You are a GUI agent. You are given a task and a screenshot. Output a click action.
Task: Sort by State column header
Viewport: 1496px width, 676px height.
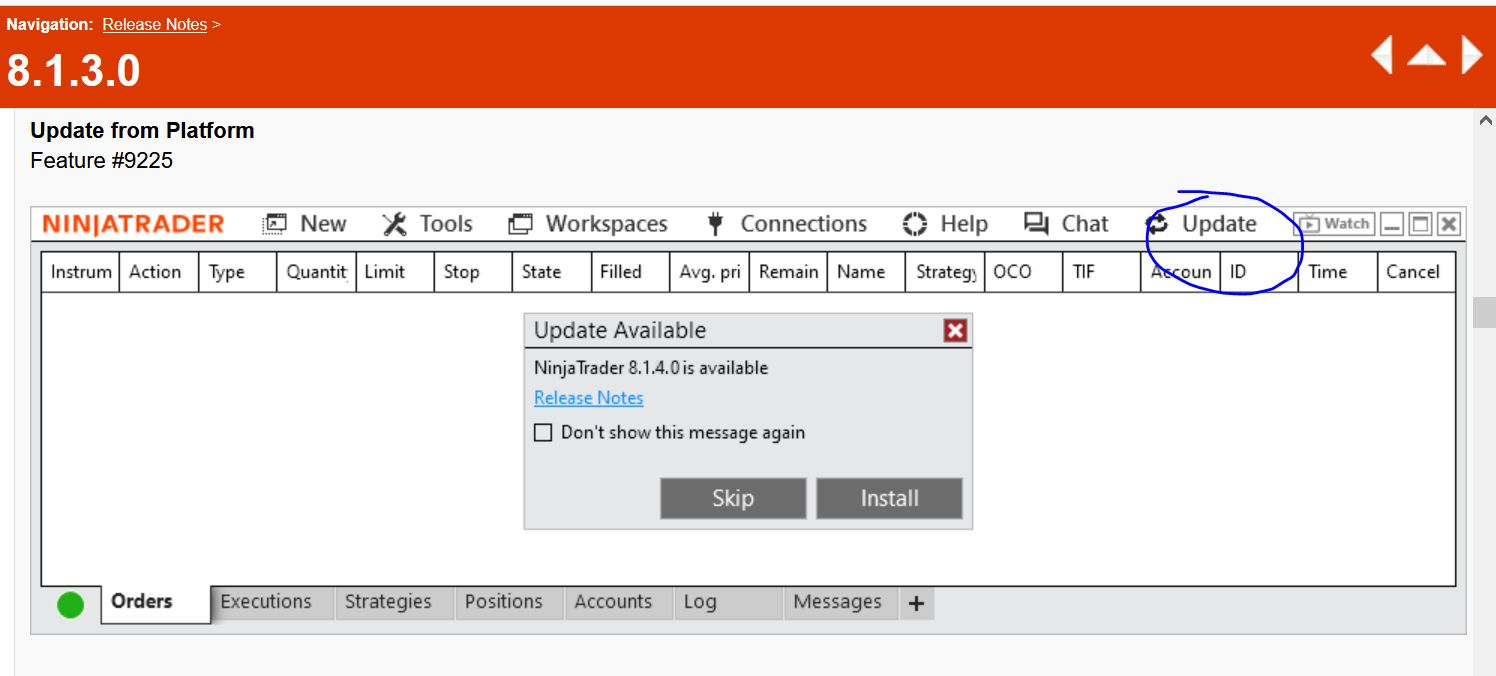point(551,272)
